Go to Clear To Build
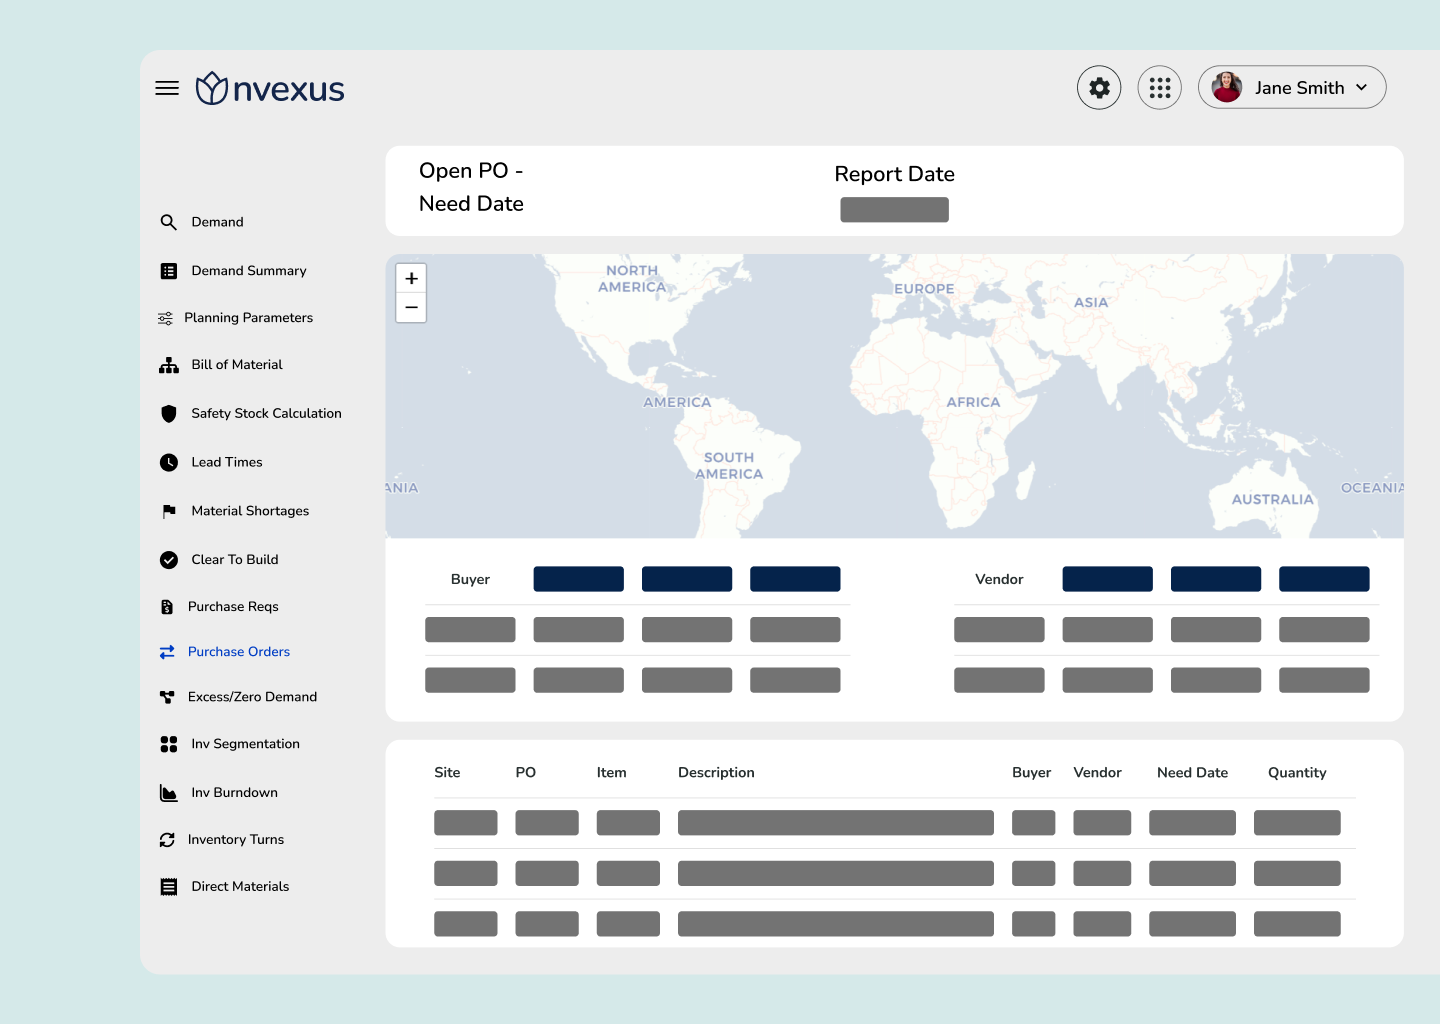Image resolution: width=1440 pixels, height=1024 pixels. pyautogui.click(x=235, y=560)
